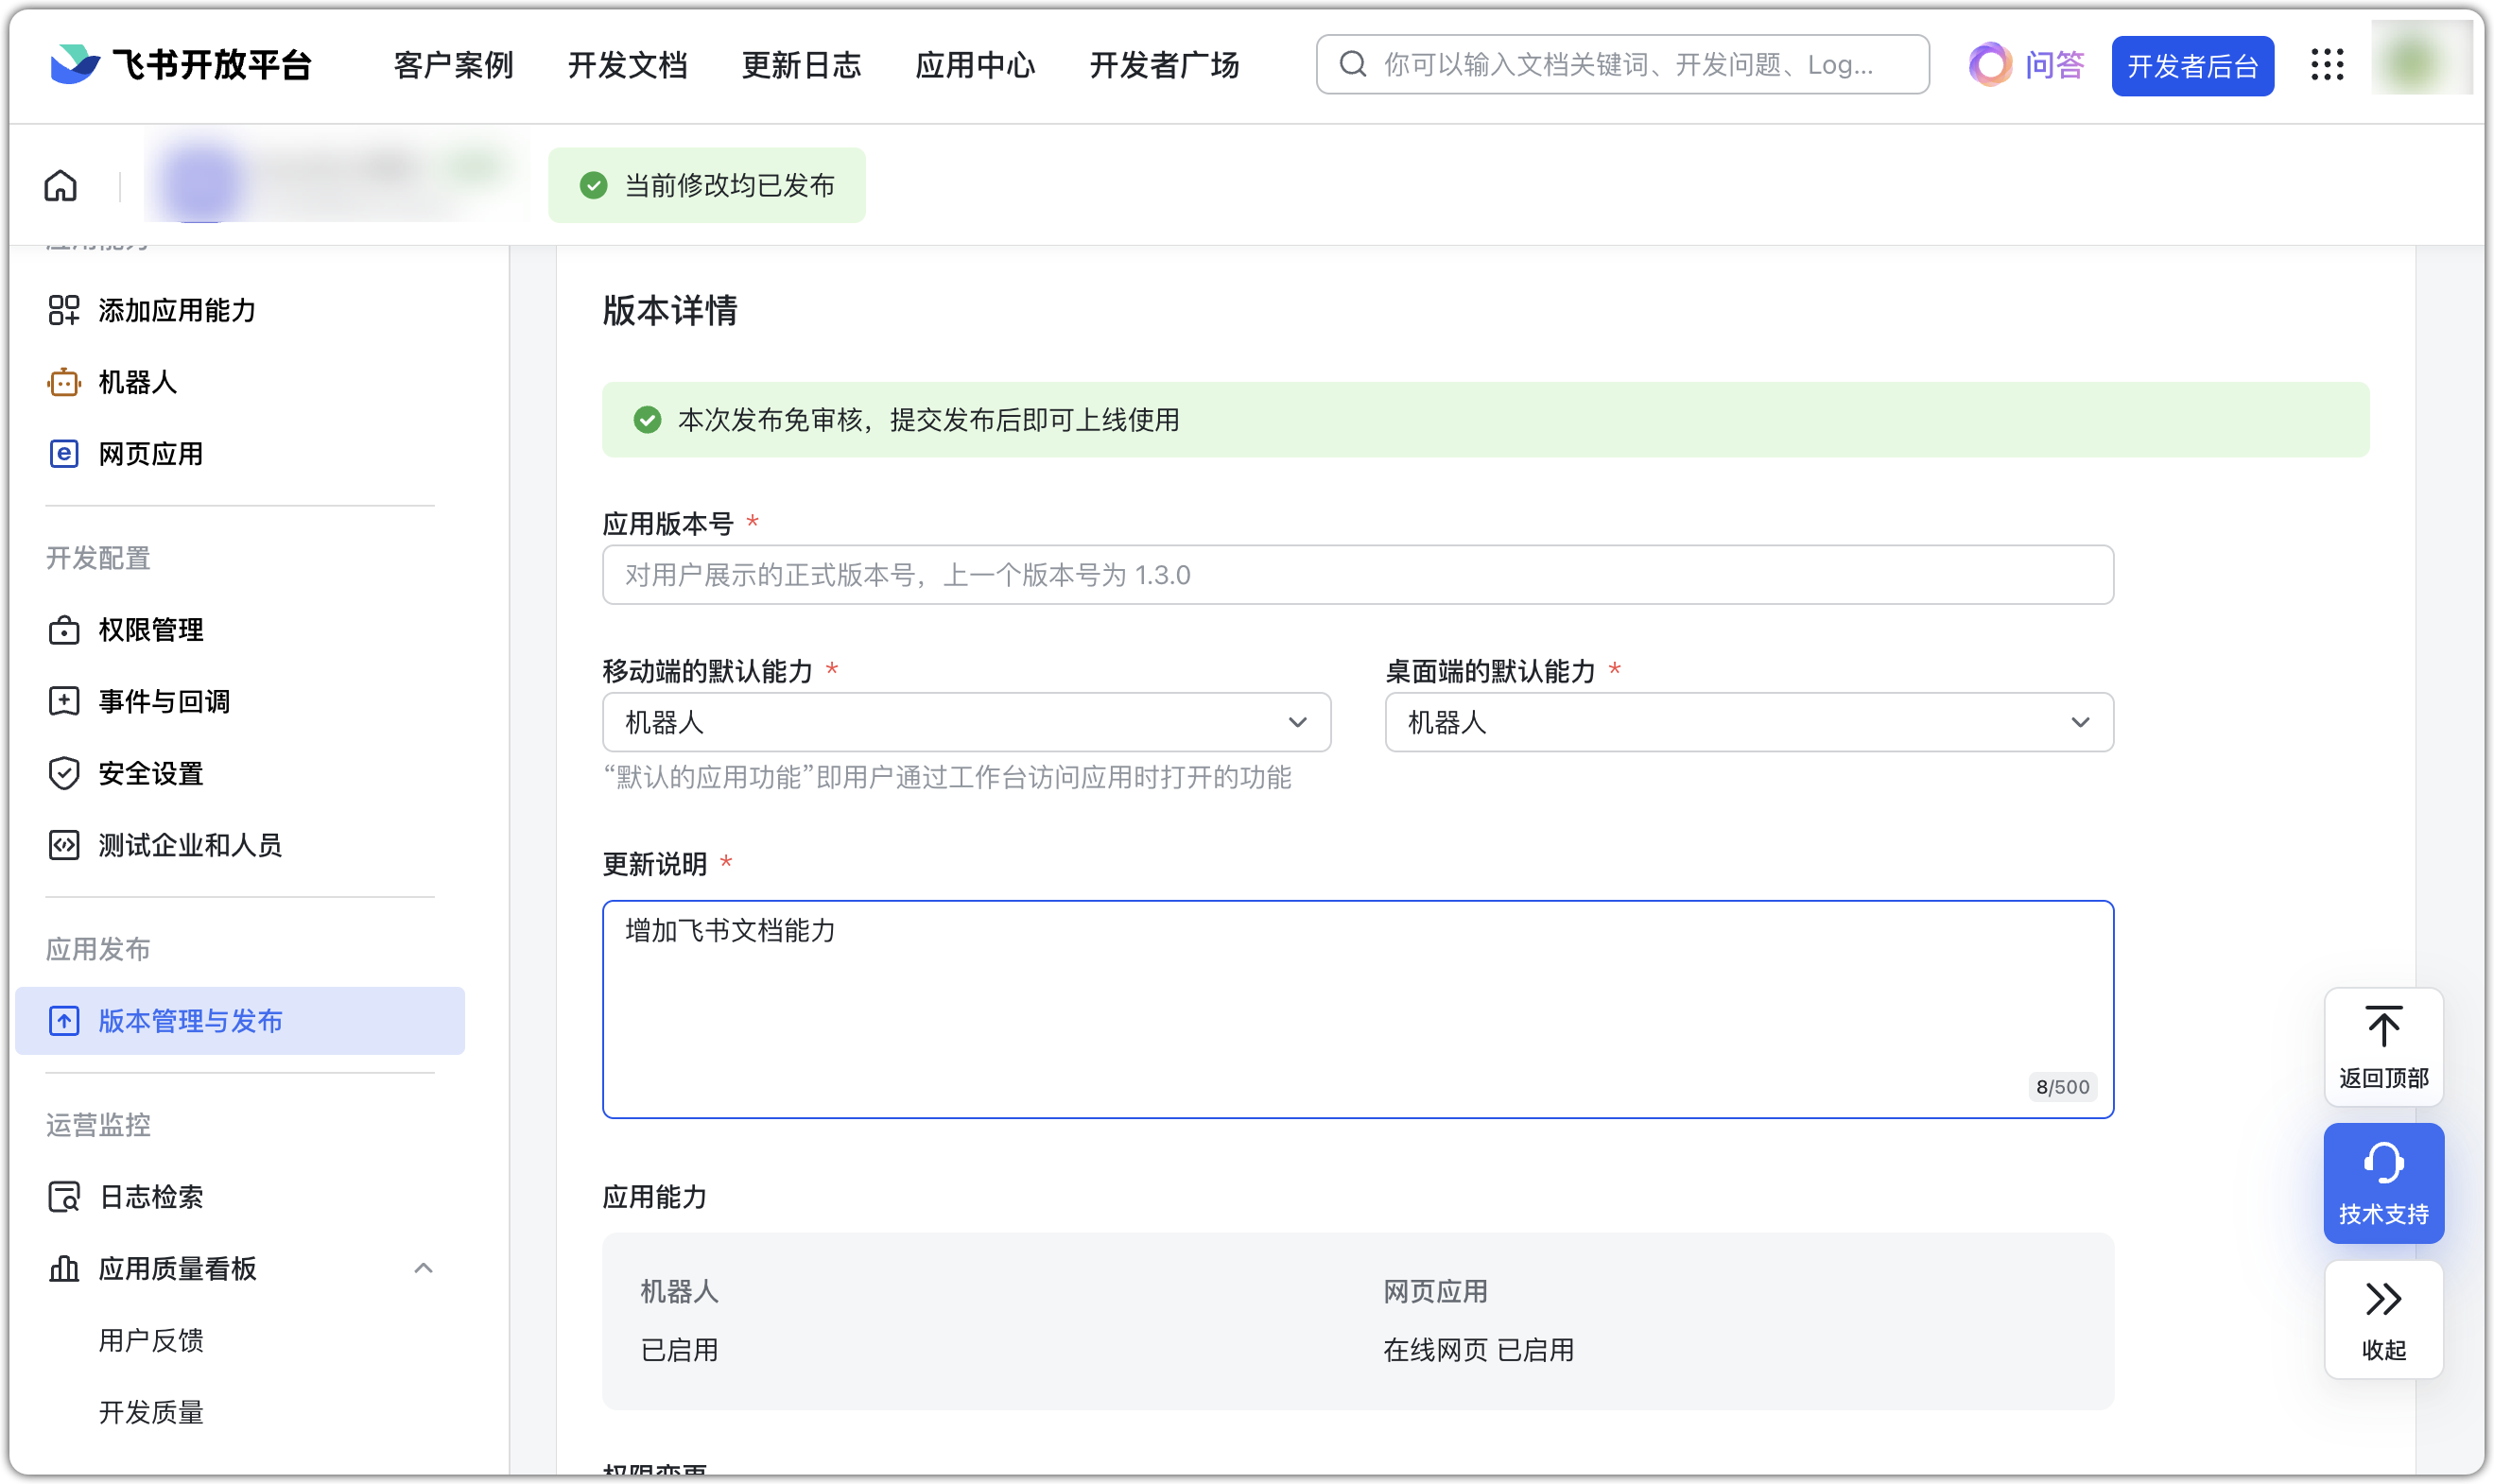Click the 测试企业和人员 sidebar icon
The width and height of the screenshot is (2494, 1484).
[63, 845]
